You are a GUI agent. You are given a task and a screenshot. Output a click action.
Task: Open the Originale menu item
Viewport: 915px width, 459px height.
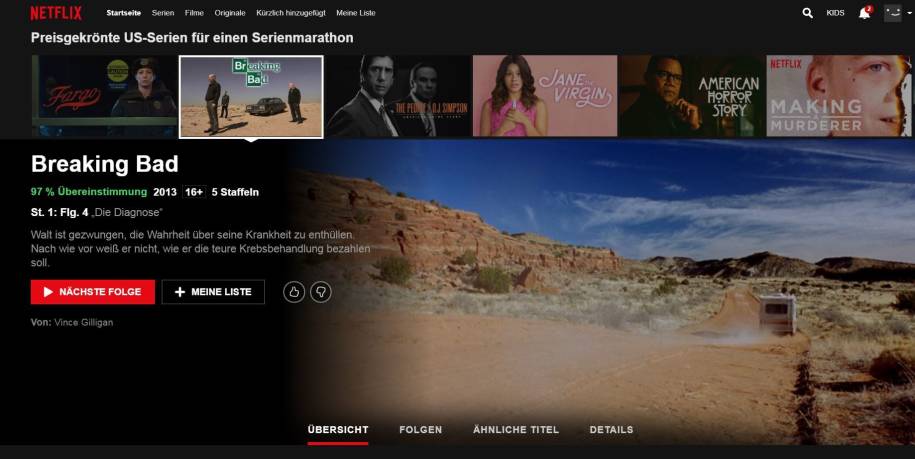pyautogui.click(x=230, y=13)
